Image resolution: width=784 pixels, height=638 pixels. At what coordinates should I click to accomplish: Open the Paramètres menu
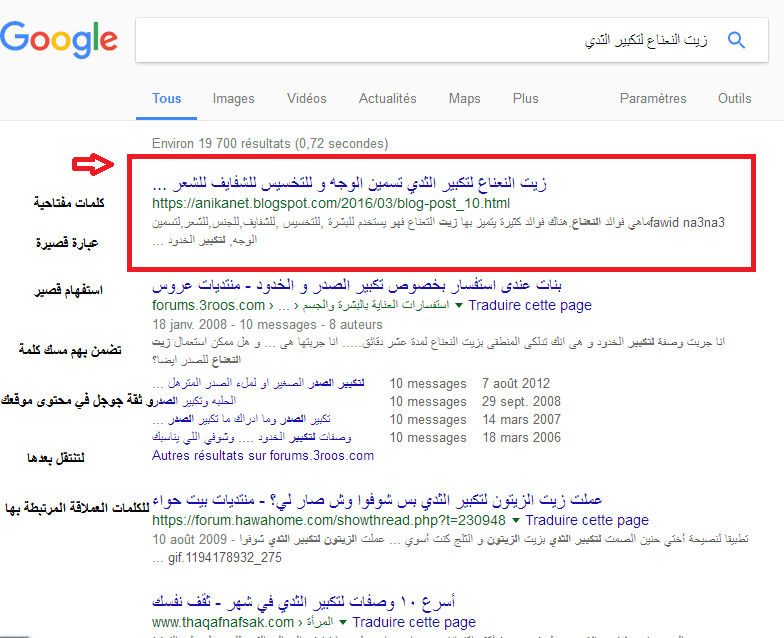(x=653, y=98)
